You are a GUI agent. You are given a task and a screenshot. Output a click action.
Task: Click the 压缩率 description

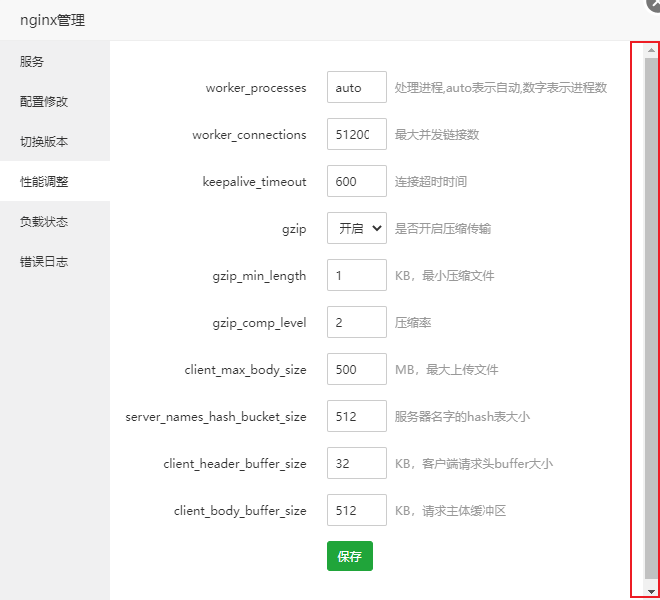coord(413,323)
